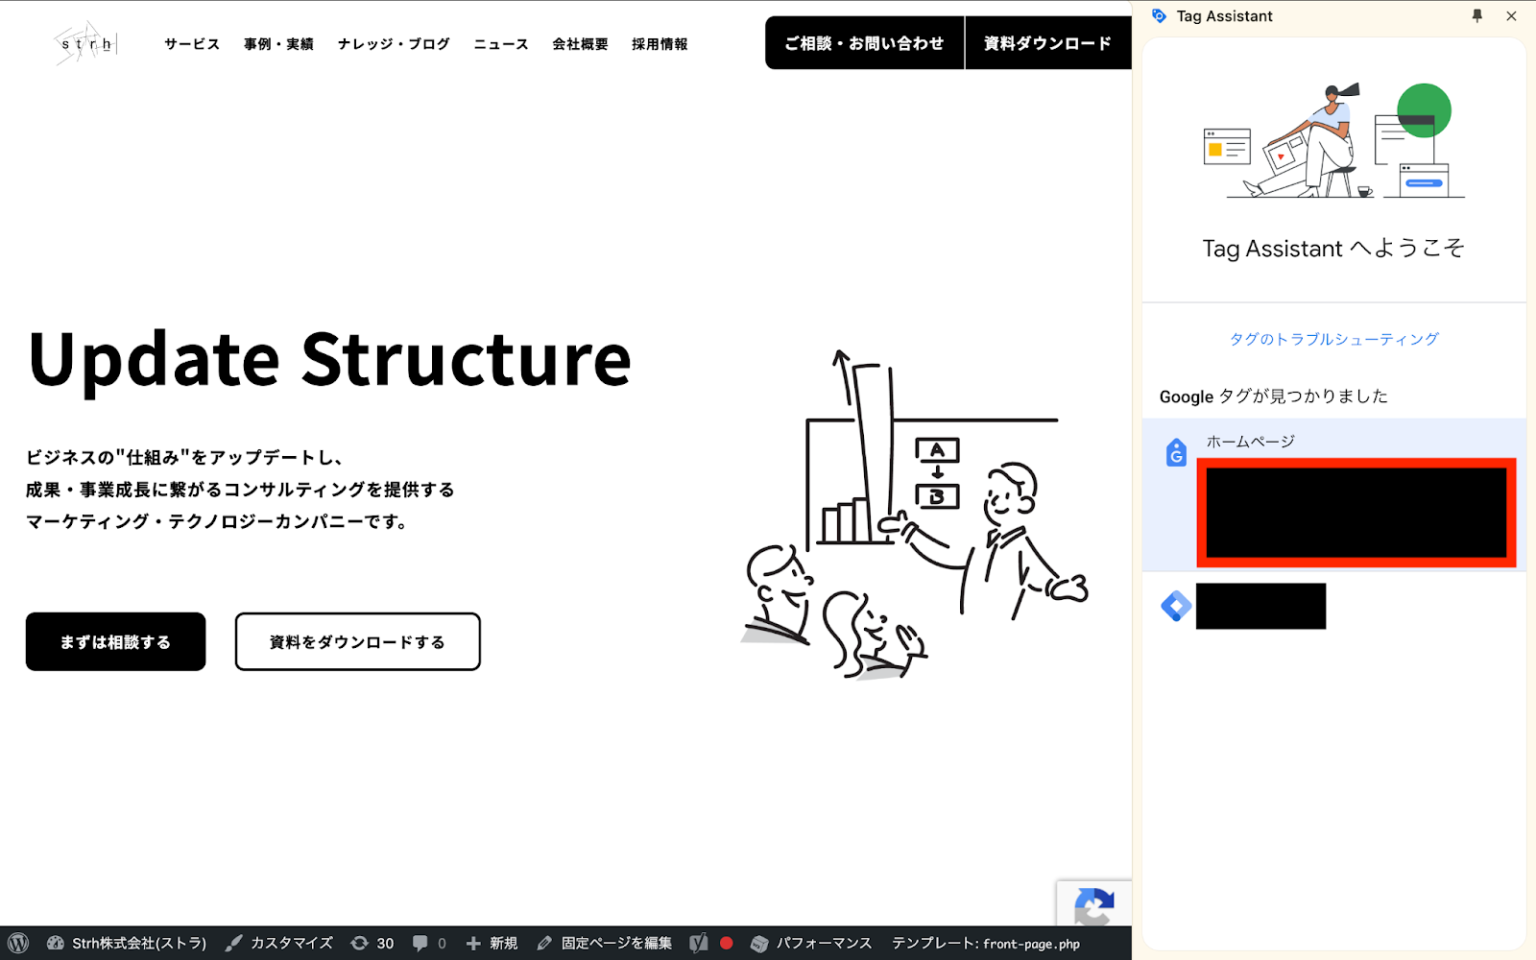Click the 新規 plus icon
The image size is (1536, 960).
[x=472, y=942]
